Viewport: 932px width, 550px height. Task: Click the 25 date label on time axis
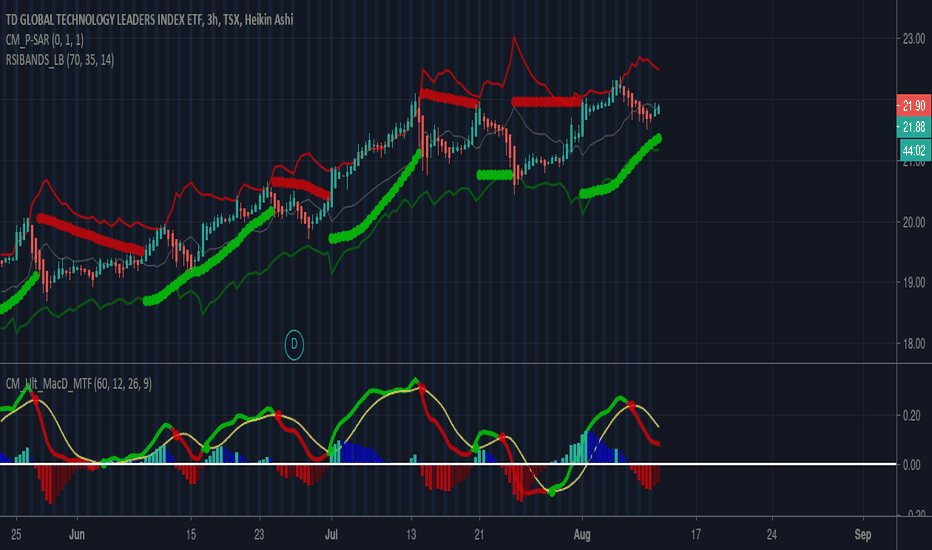click(x=16, y=534)
